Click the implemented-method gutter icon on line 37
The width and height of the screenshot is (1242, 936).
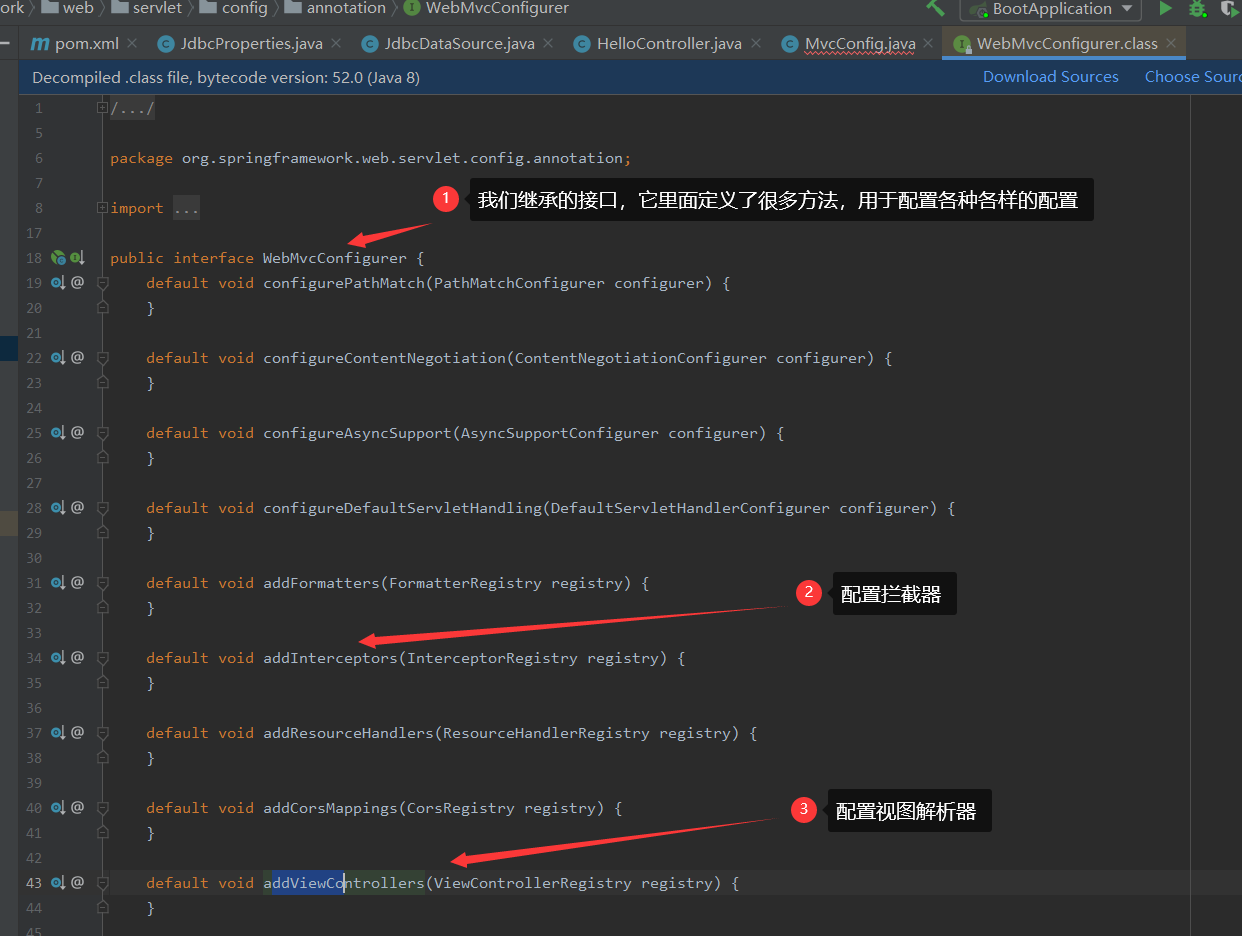[x=58, y=733]
